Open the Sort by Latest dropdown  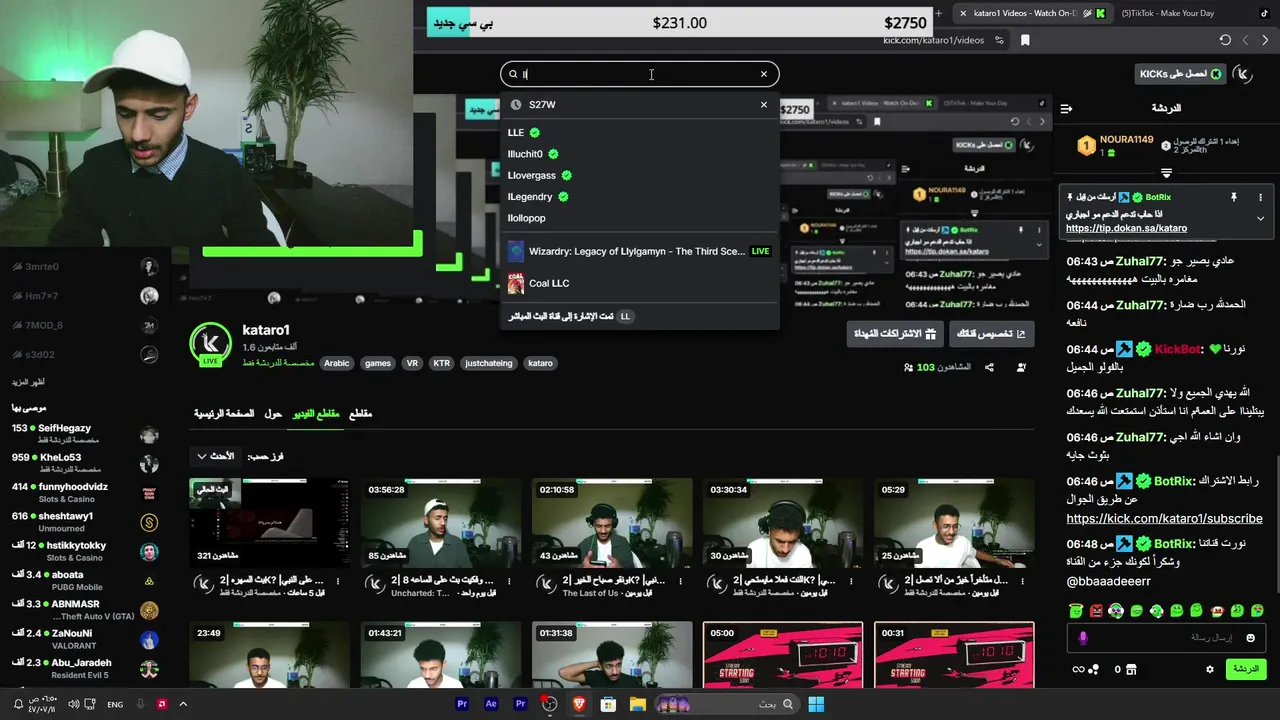tap(215, 456)
